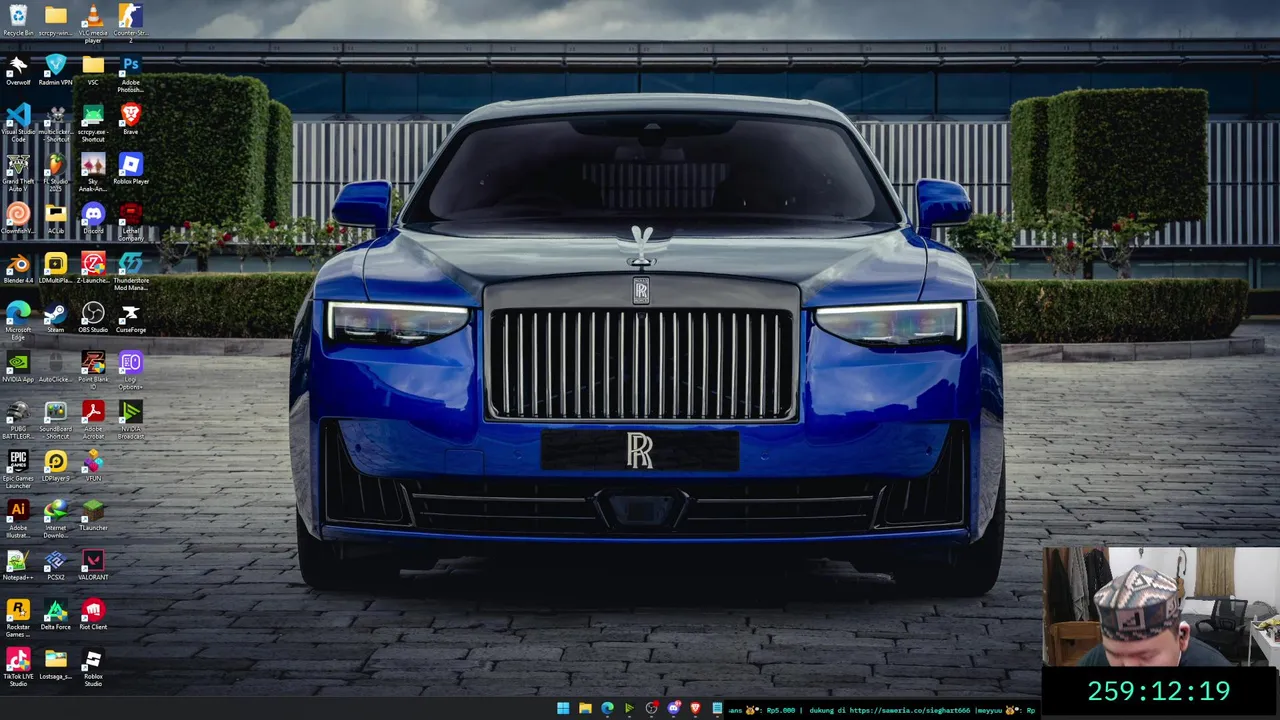
Task: Open File Explorer from the taskbar
Action: click(585, 709)
